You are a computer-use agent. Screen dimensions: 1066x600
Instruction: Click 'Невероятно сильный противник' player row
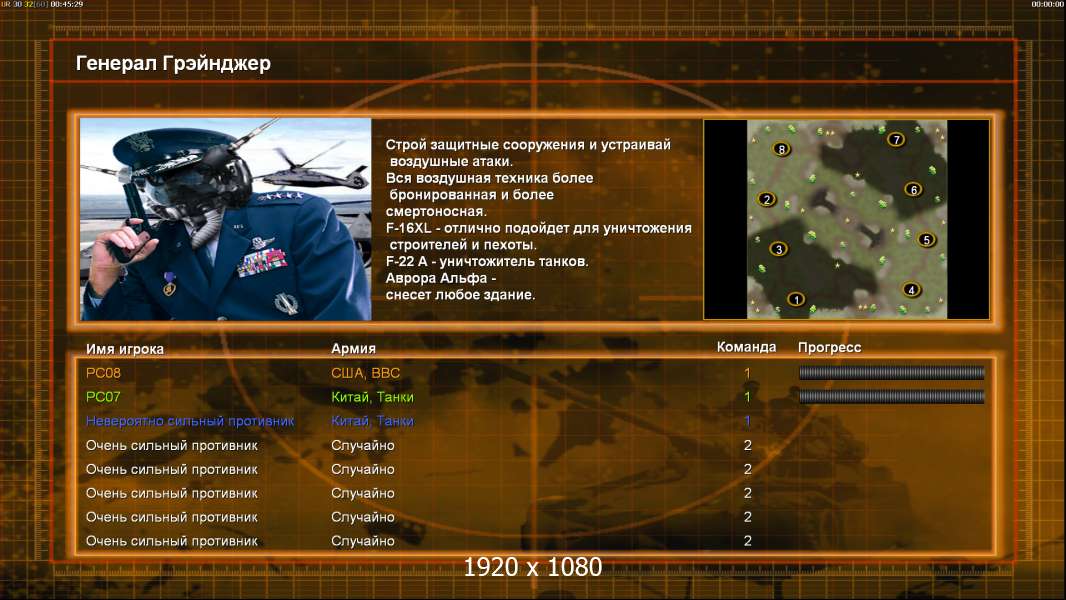[190, 421]
